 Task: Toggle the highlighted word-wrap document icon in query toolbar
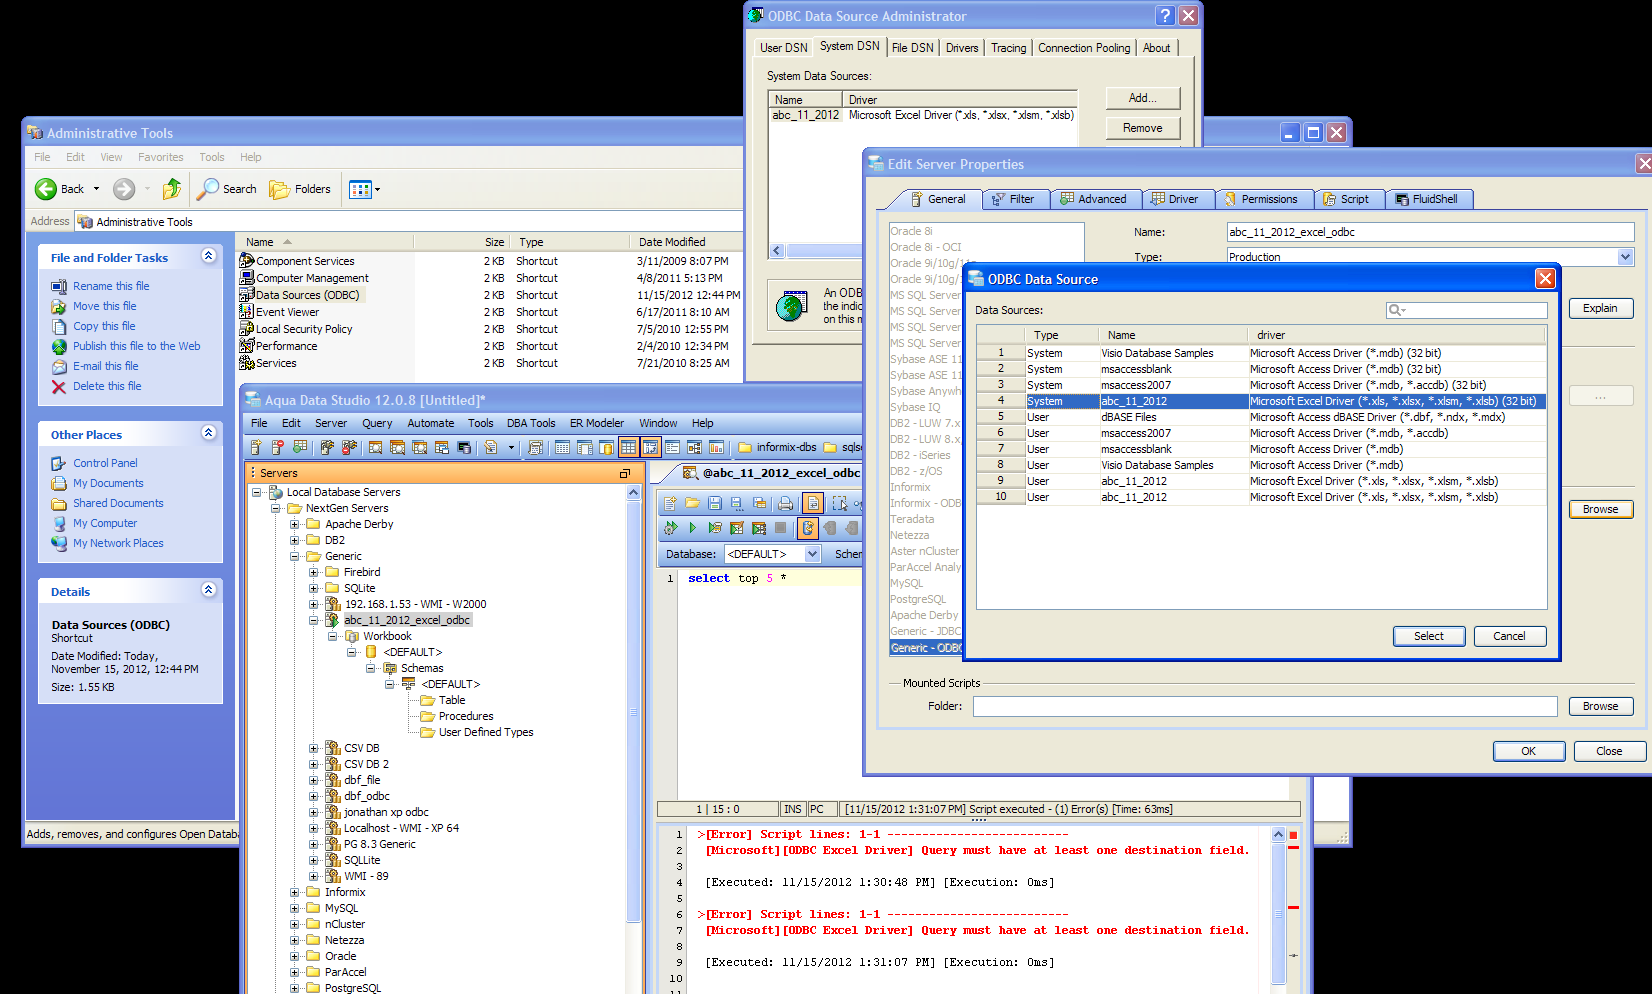pyautogui.click(x=813, y=503)
